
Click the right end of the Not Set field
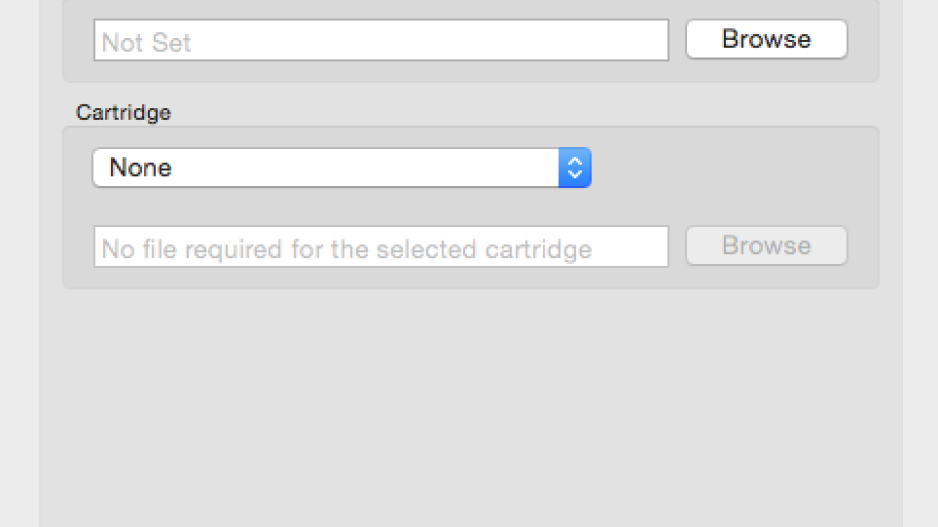point(646,40)
